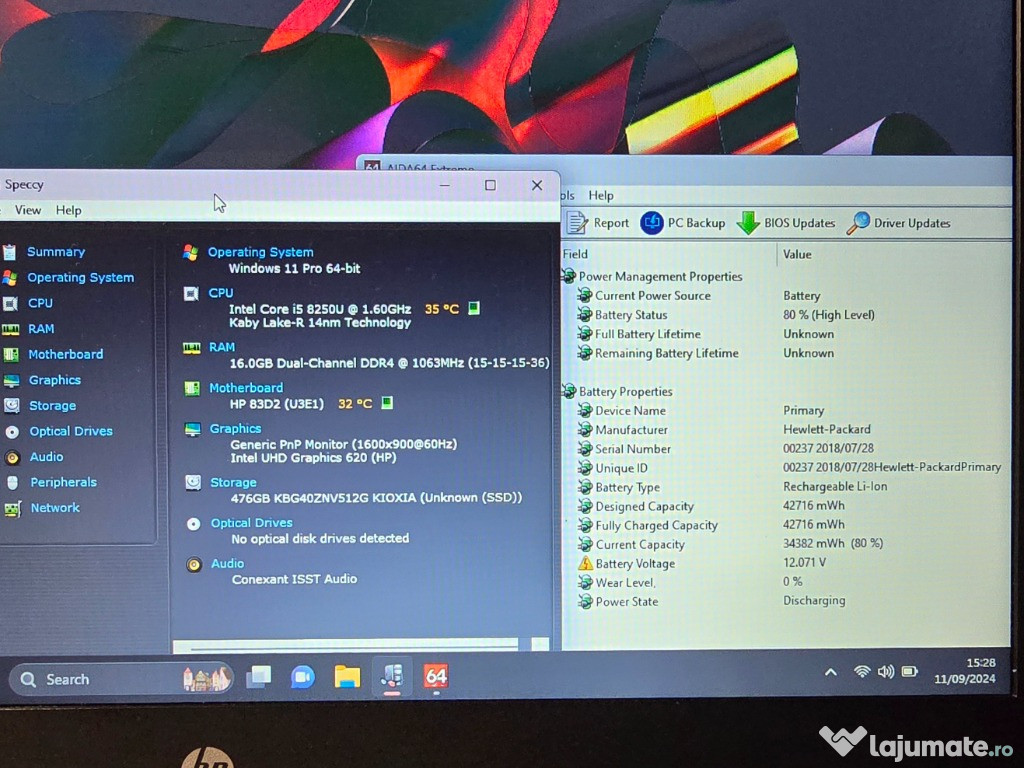Click the Network card icon in sidebar

click(12, 508)
